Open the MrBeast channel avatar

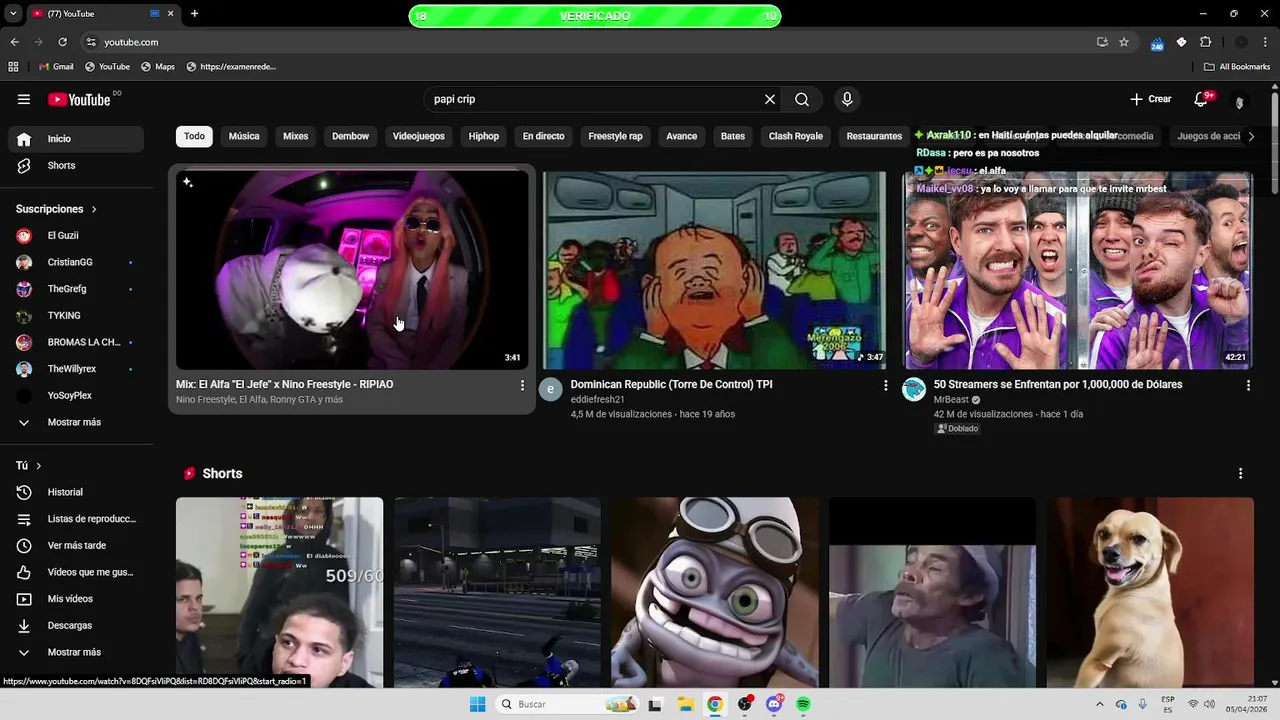click(x=914, y=389)
